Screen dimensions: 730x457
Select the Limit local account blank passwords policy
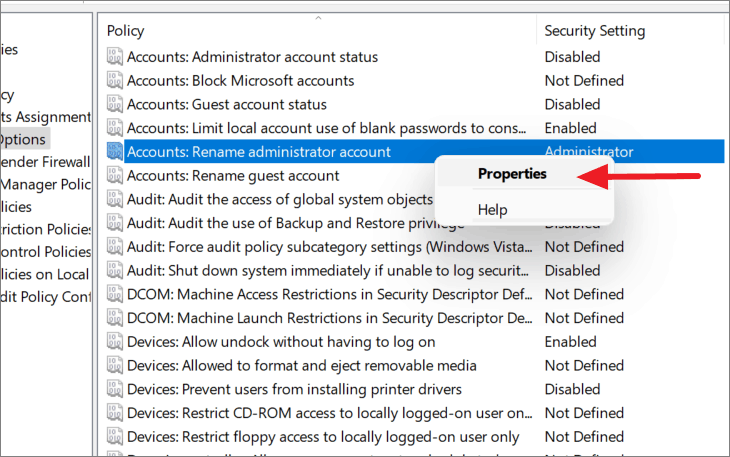pyautogui.click(x=326, y=128)
